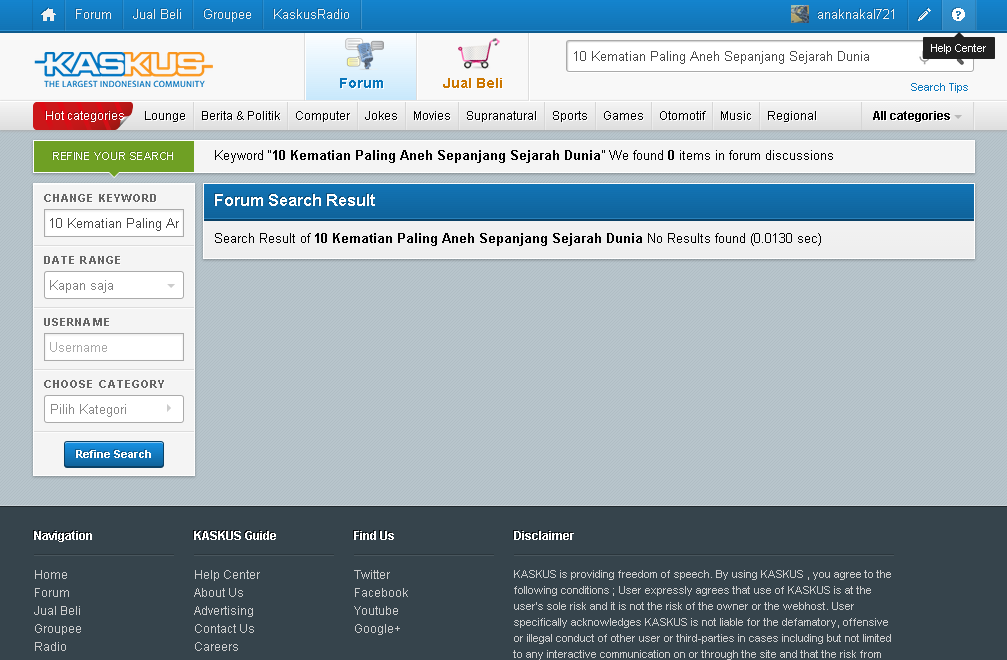Open the footer Forum link
The height and width of the screenshot is (660, 1007).
pos(52,593)
